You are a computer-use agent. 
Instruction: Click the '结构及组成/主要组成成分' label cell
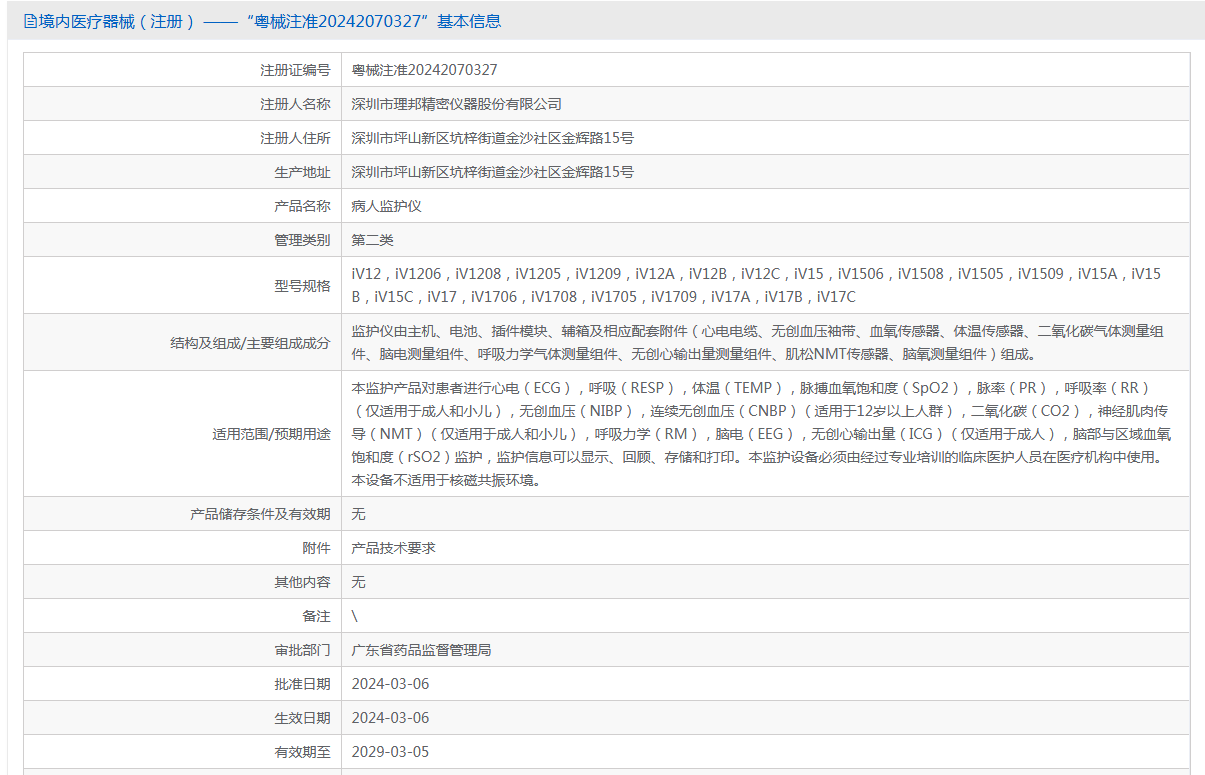183,342
